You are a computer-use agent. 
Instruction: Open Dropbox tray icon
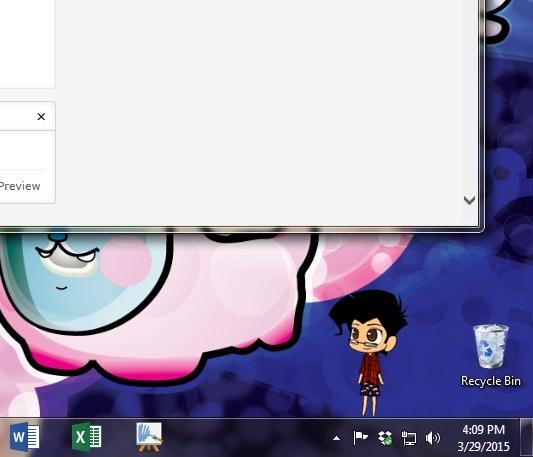point(385,438)
